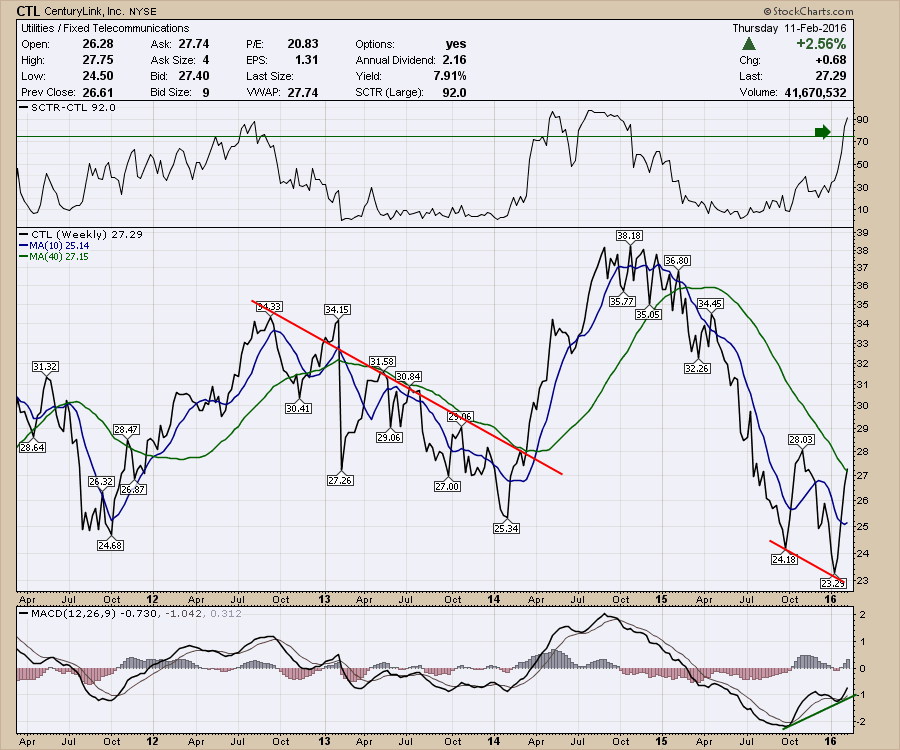This screenshot has height=750, width=900.
Task: Click the green up triangle beside +2.56%
Action: pos(748,44)
